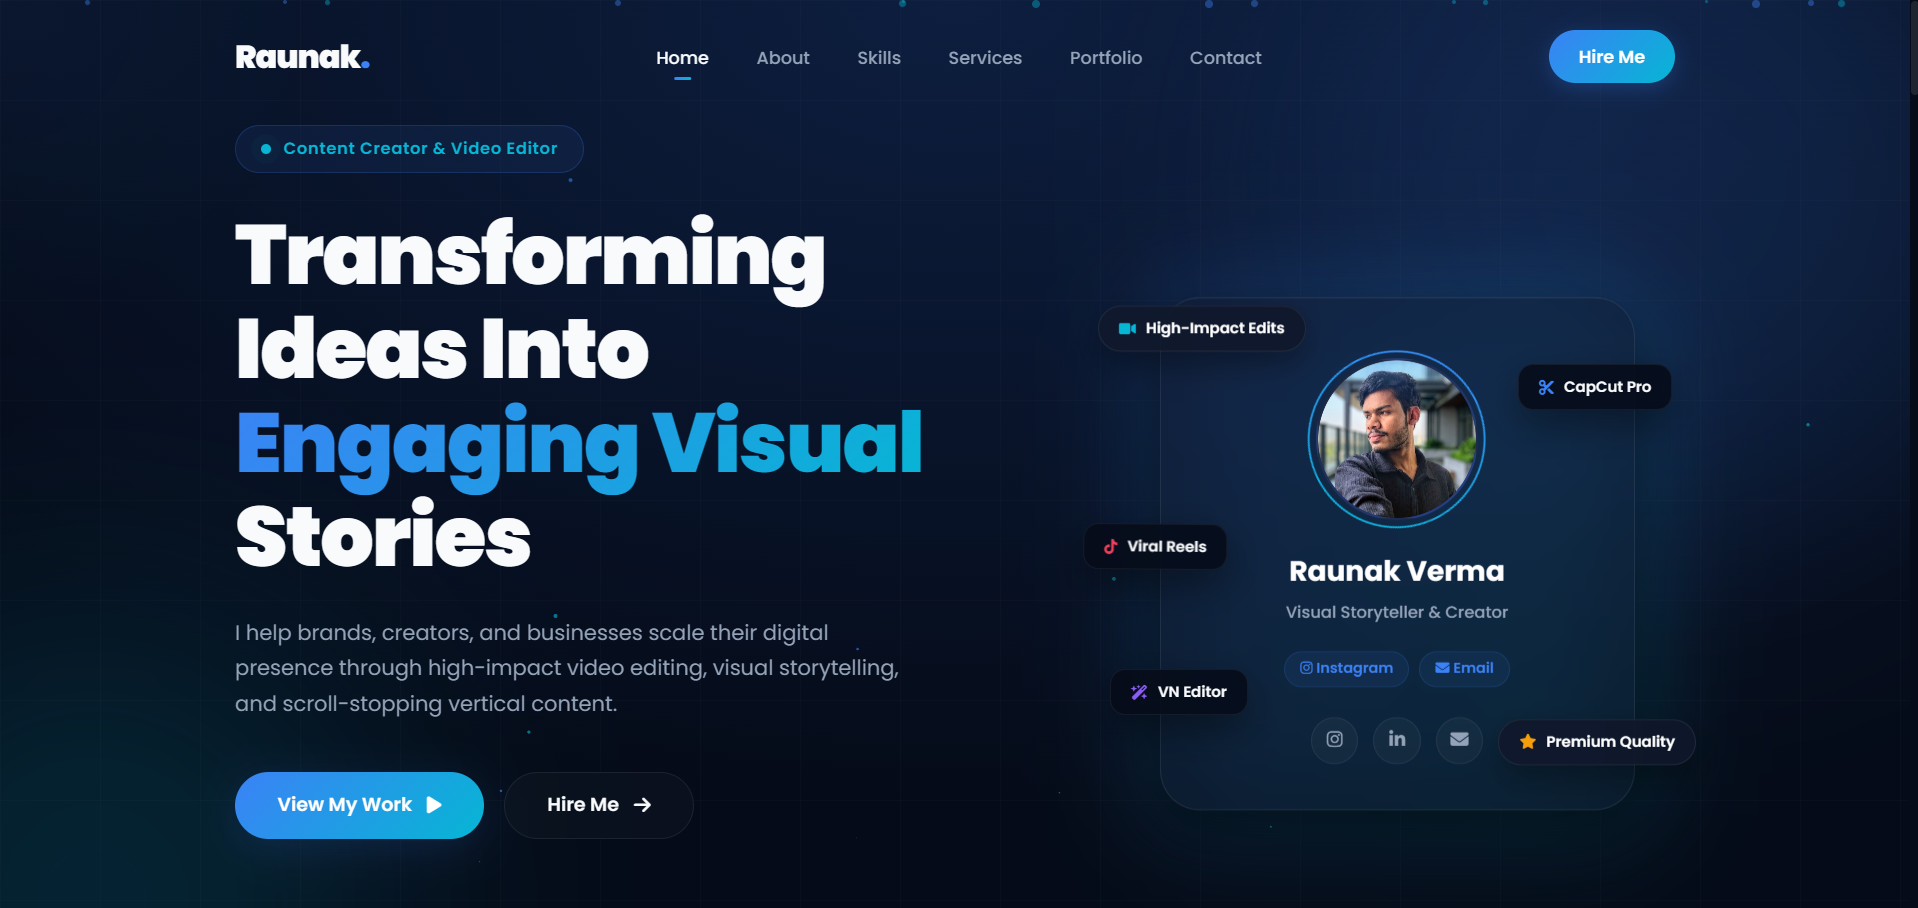
Task: Open the Instagram pill link on card
Action: click(x=1346, y=668)
